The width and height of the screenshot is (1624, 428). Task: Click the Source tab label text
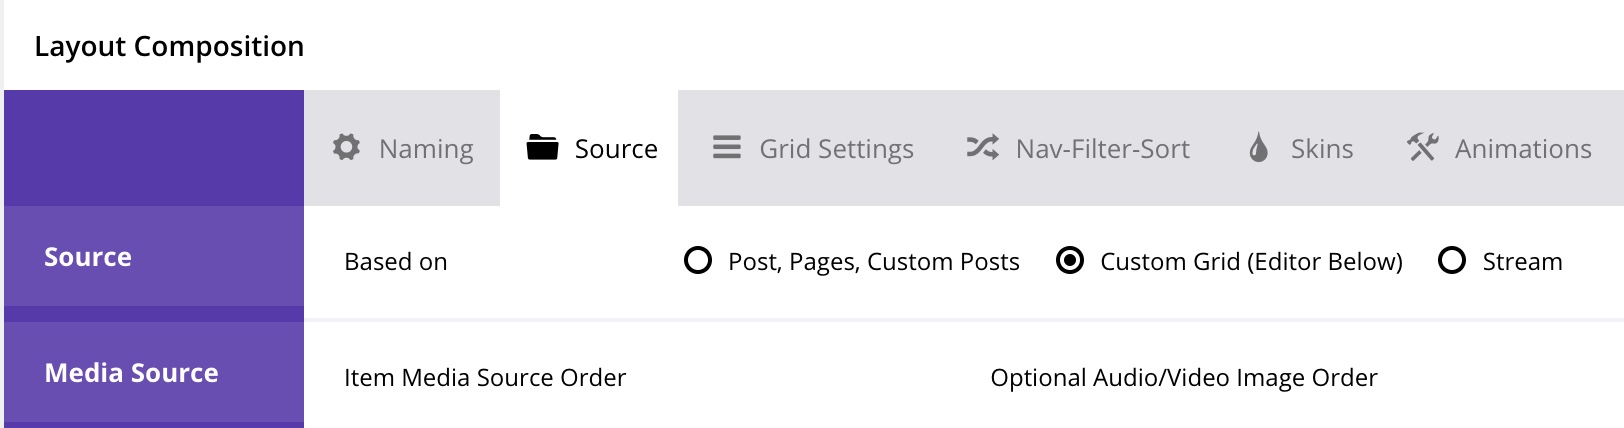coord(616,149)
